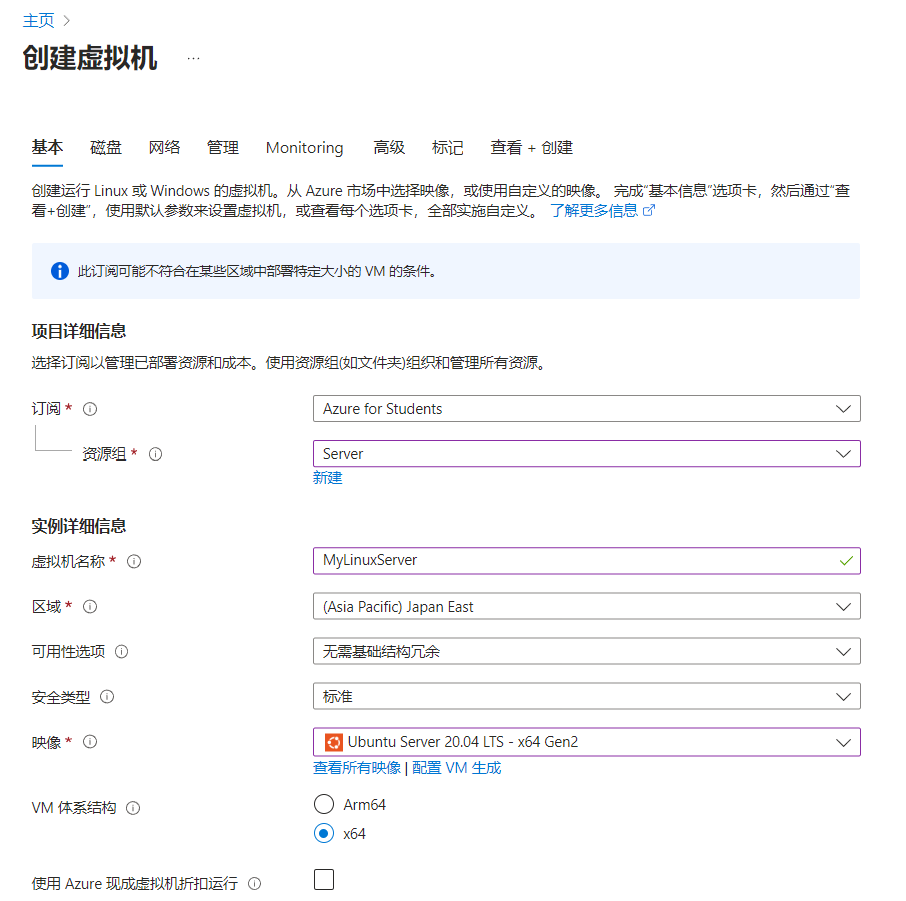
Task: Go to 主页 breadcrumb link
Action: [x=38, y=21]
